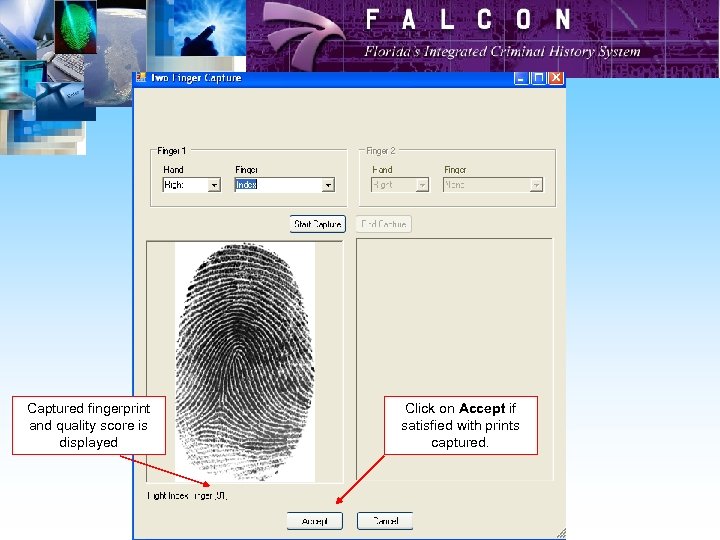Click the Right Index Finger quality score text

coord(187,496)
